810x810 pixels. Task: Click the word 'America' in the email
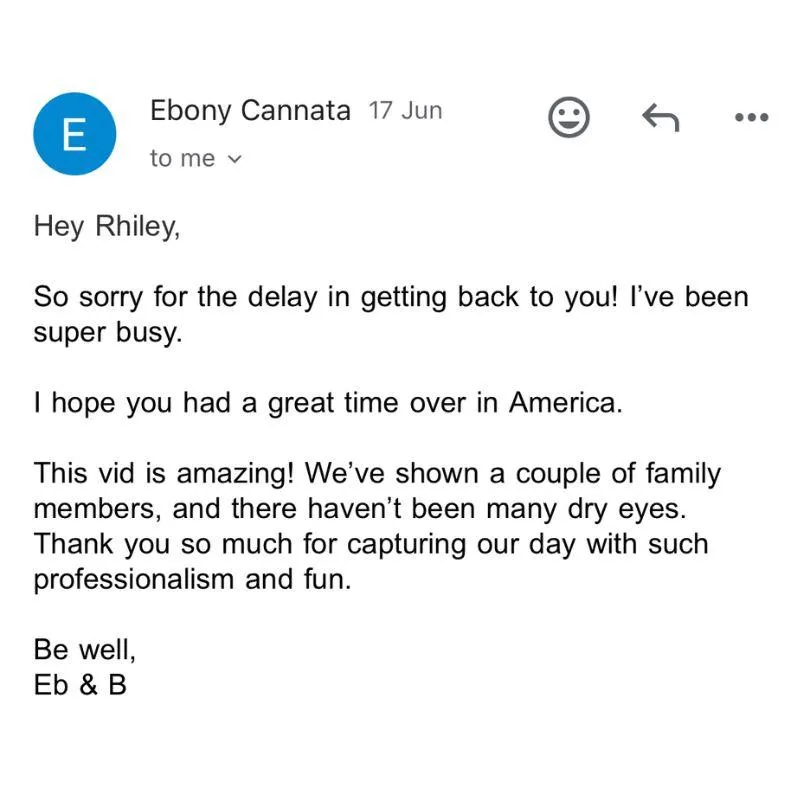pos(563,403)
